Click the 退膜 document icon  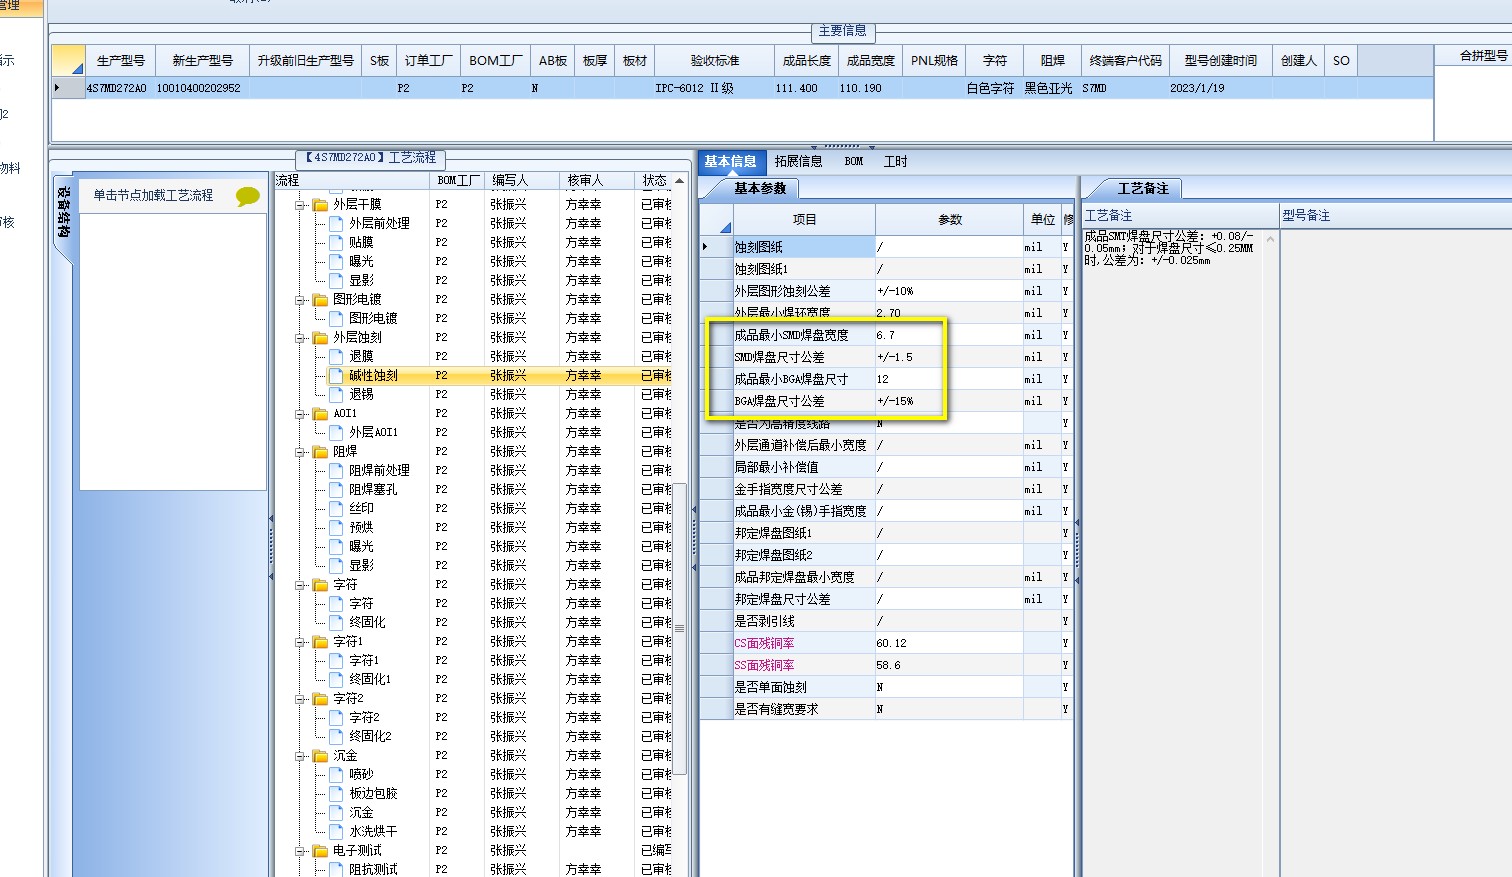click(x=336, y=356)
